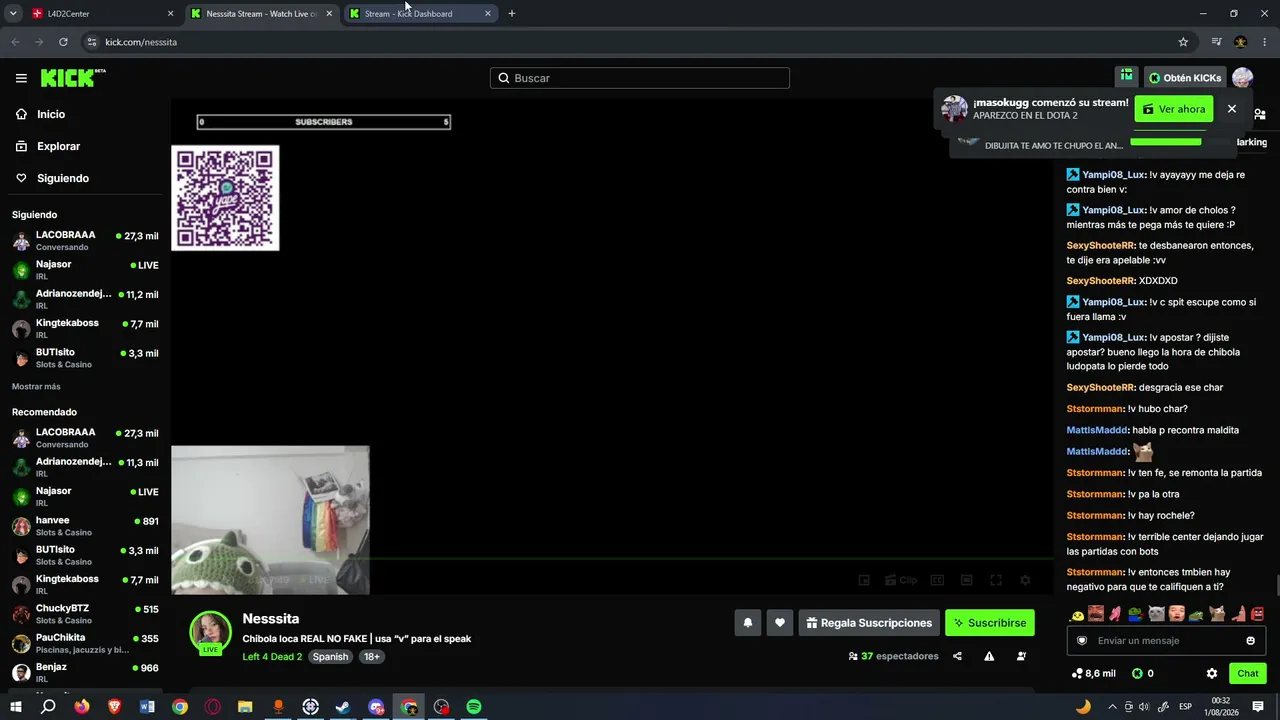1280x720 pixels.
Task: Click the chat identity shield icon
Action: pos(1080,641)
